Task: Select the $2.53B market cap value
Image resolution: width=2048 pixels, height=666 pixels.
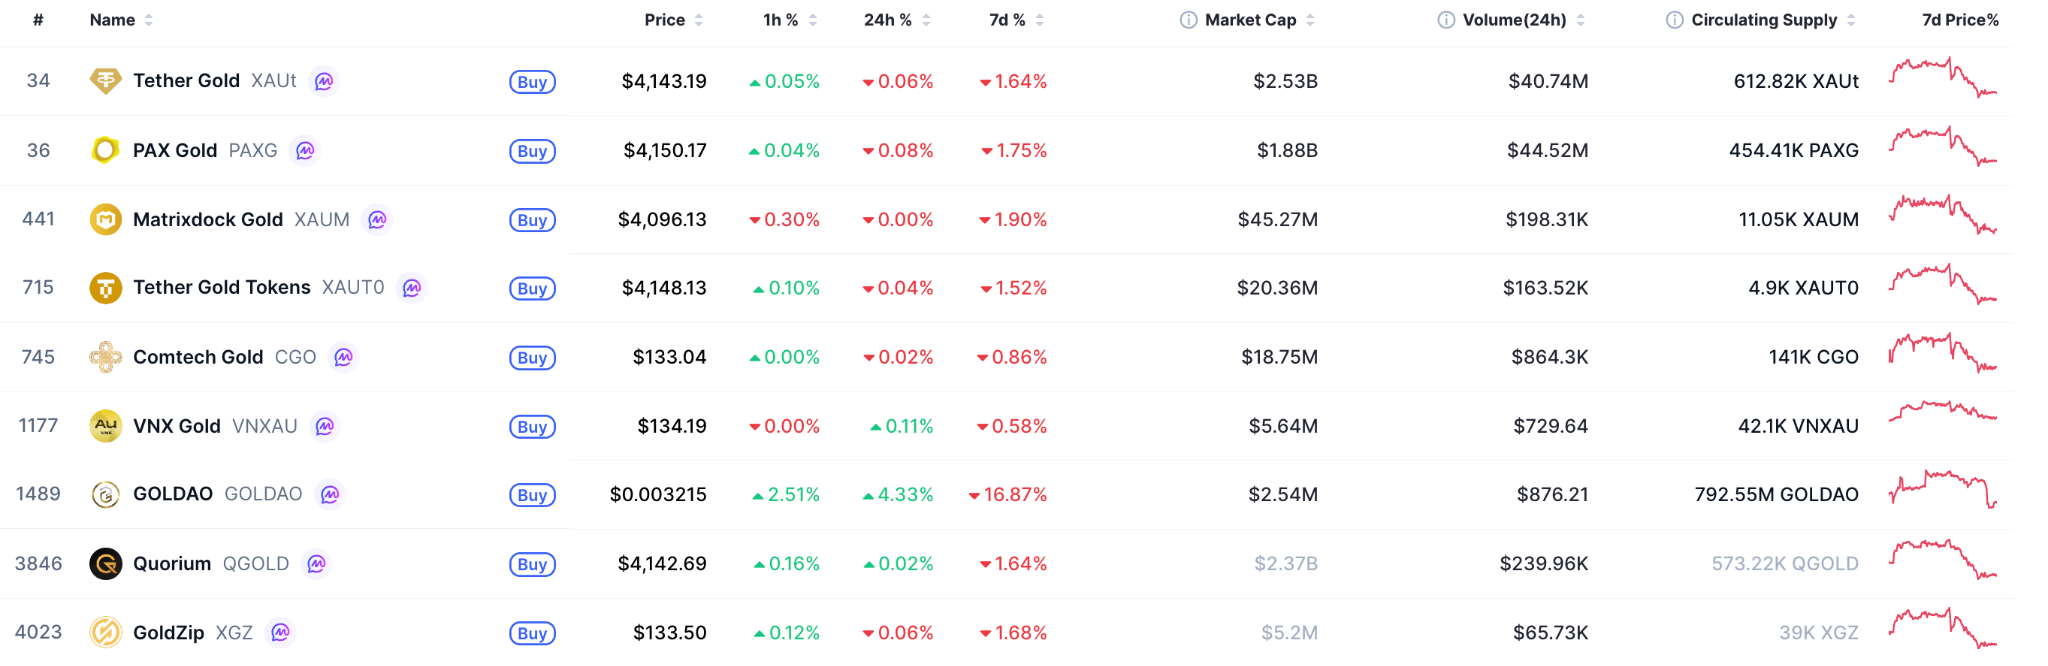Action: [x=1285, y=81]
